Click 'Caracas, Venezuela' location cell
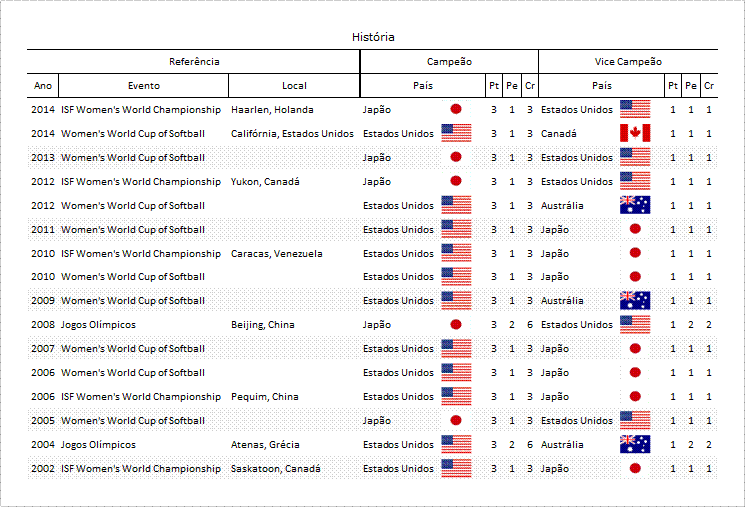 (x=276, y=254)
